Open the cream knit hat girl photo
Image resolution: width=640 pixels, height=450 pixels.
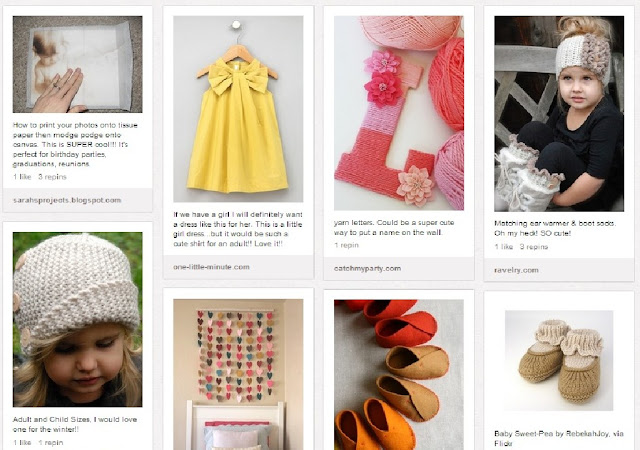coord(78,319)
